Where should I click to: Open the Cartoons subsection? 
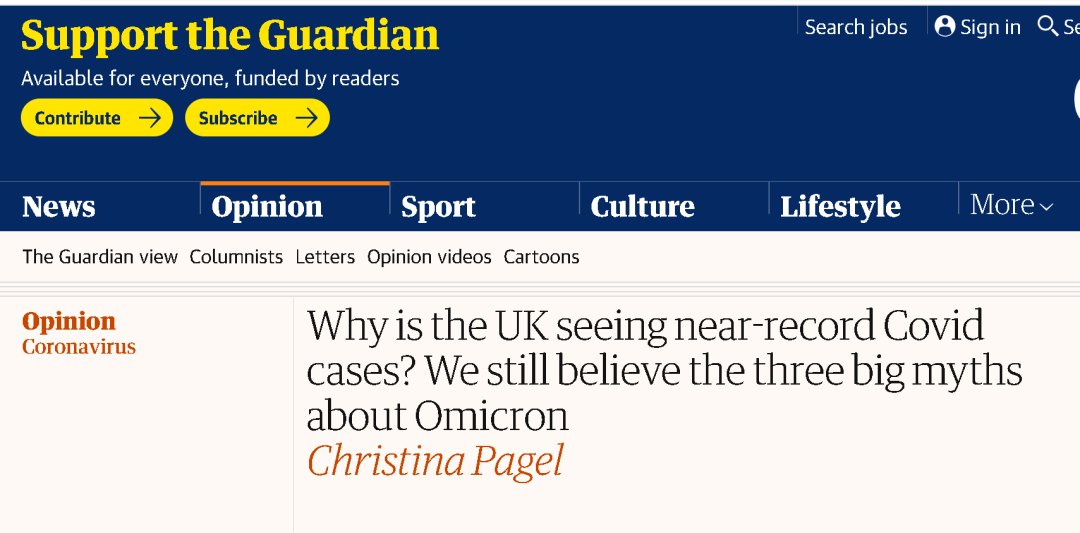click(541, 257)
